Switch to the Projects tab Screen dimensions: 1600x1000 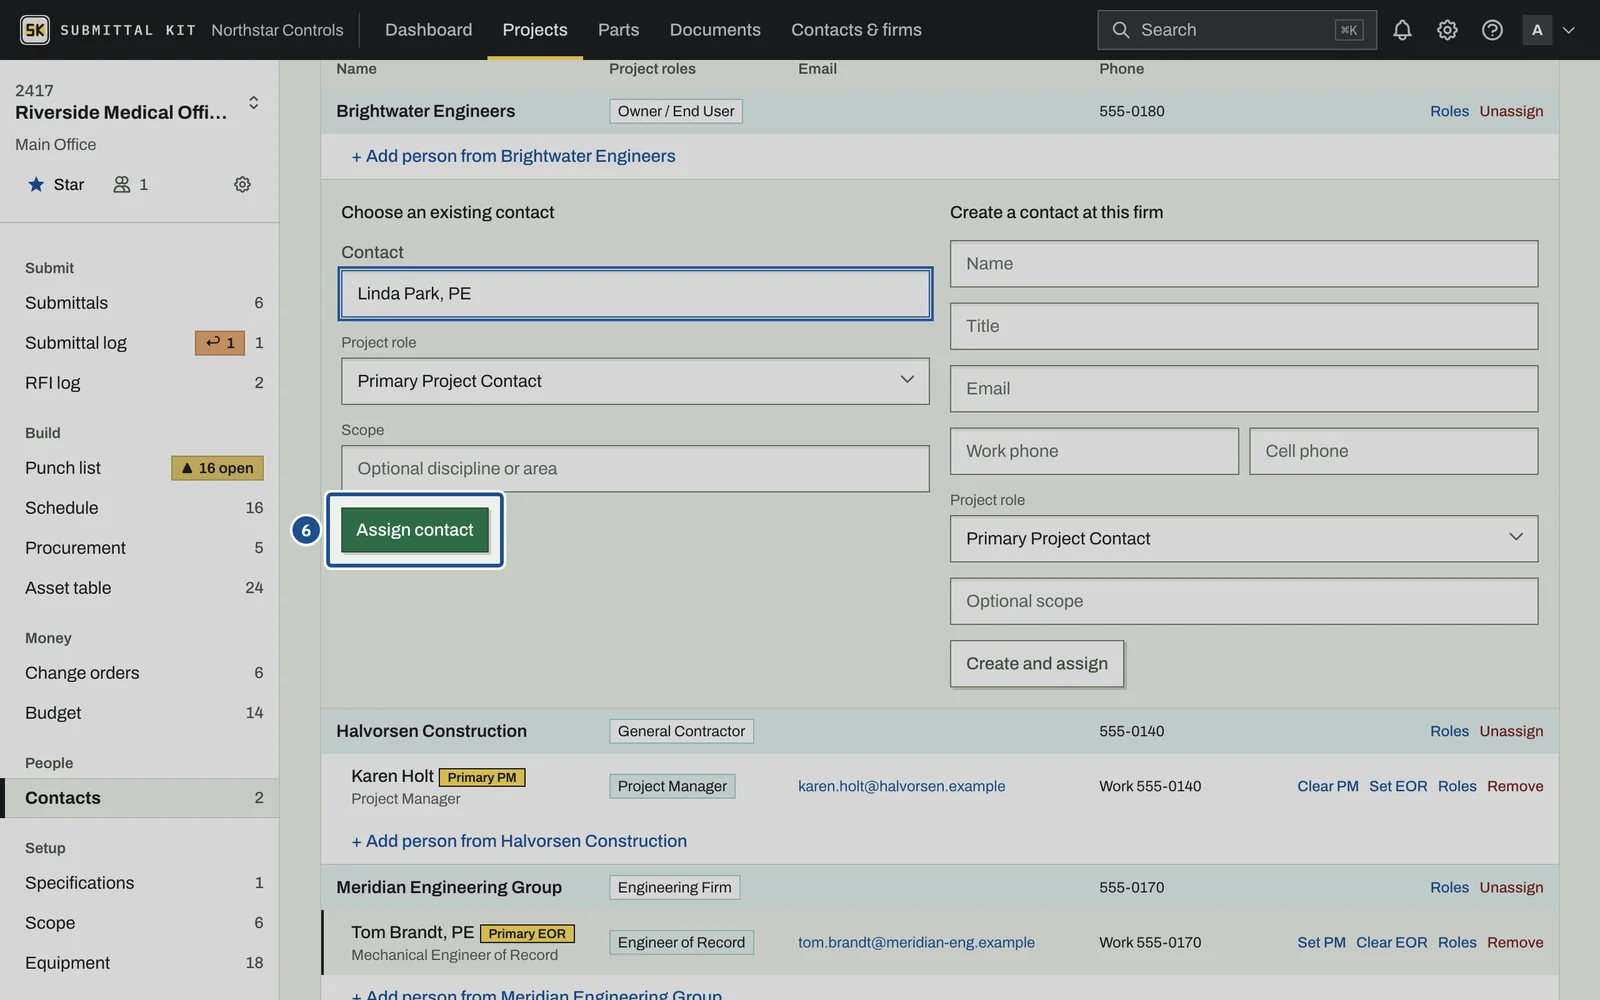pos(535,30)
